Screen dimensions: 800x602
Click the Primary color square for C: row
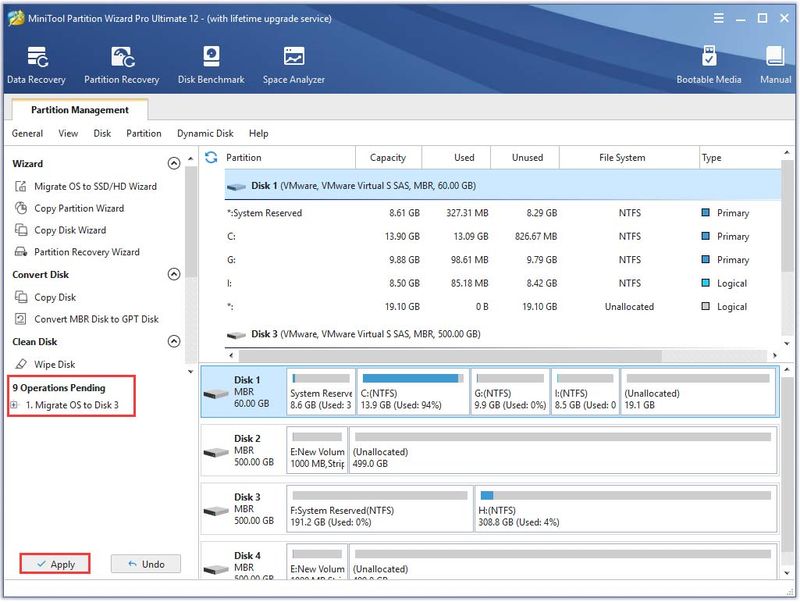point(706,236)
